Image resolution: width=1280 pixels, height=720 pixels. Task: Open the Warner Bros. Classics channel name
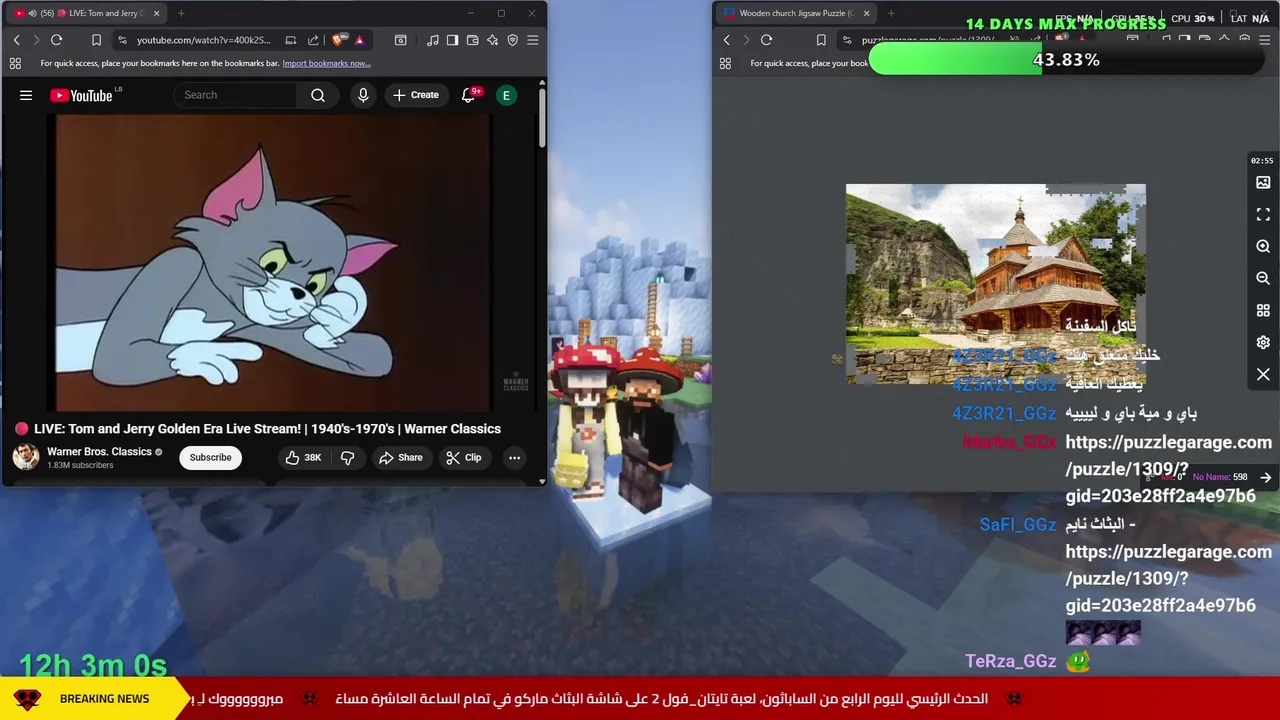99,452
